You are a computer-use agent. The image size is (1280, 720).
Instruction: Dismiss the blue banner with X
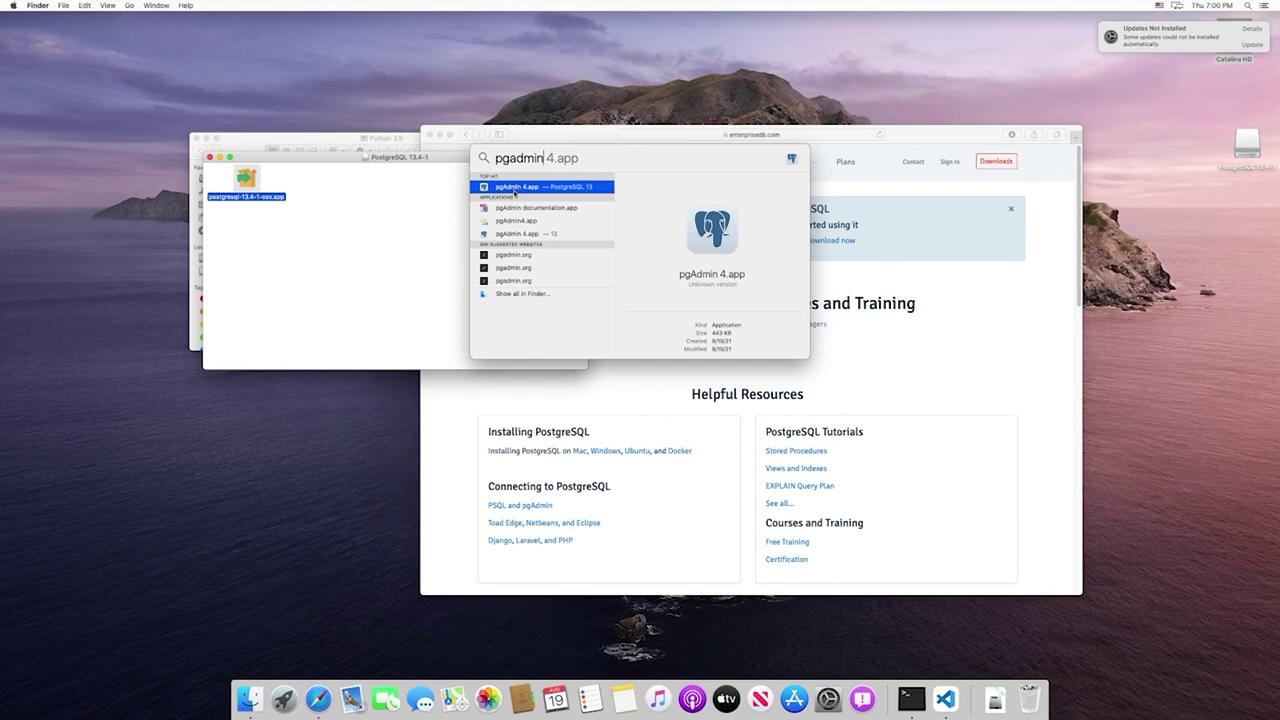click(x=1011, y=209)
